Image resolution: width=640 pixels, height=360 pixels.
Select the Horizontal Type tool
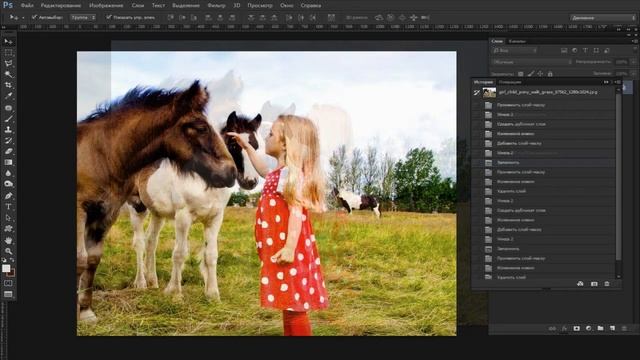8,207
